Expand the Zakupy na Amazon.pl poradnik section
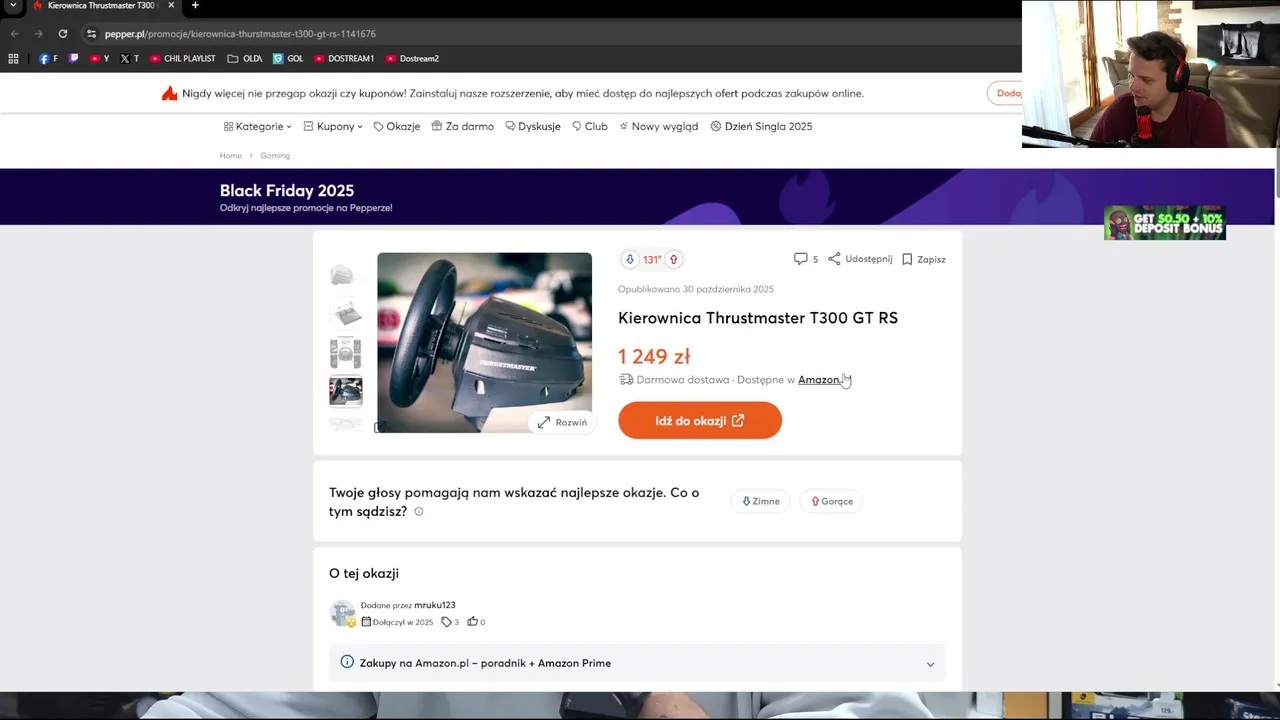Viewport: 1280px width, 720px height. [x=638, y=663]
